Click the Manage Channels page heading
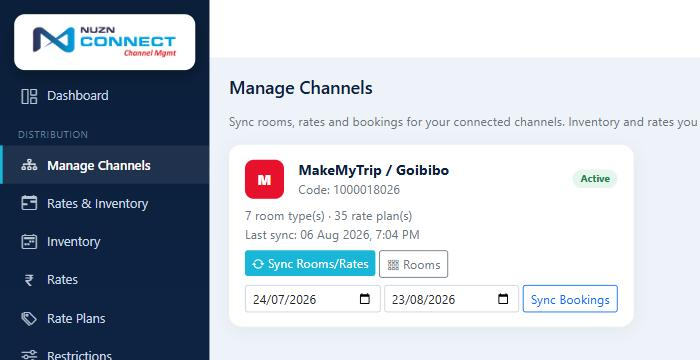Screen dimensions: 700x360 click(x=301, y=88)
